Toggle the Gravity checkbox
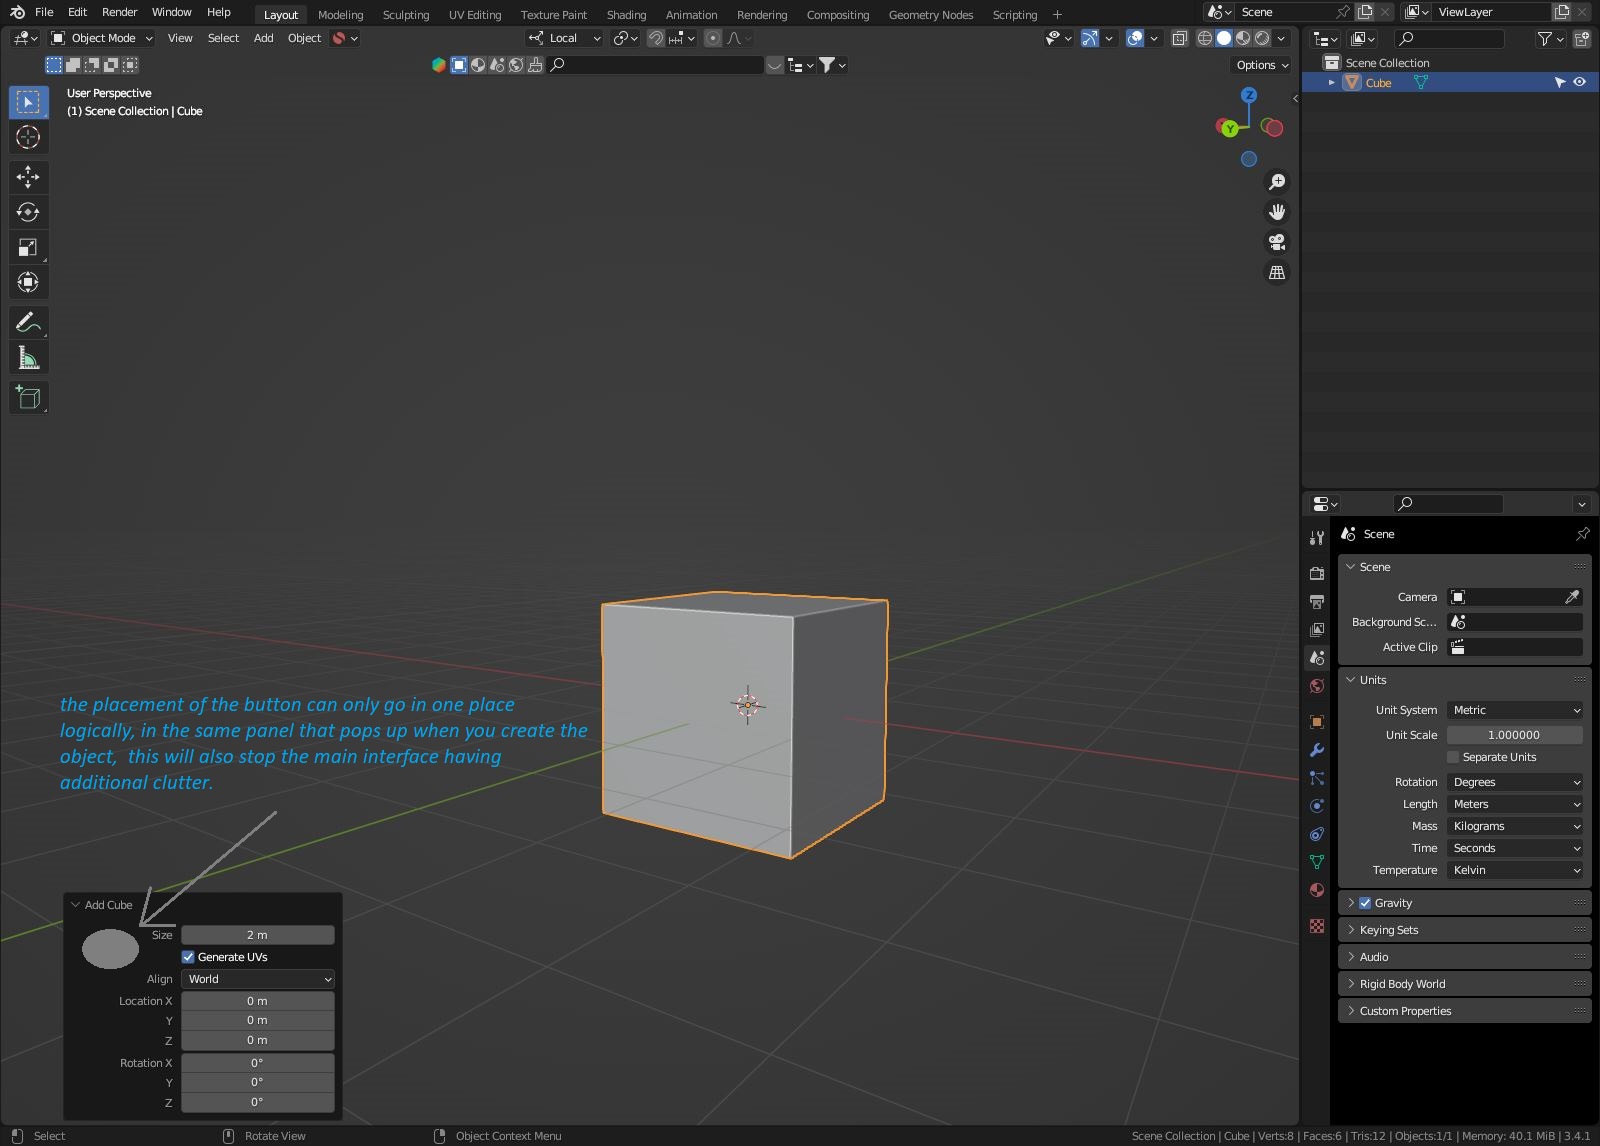 [x=1365, y=903]
